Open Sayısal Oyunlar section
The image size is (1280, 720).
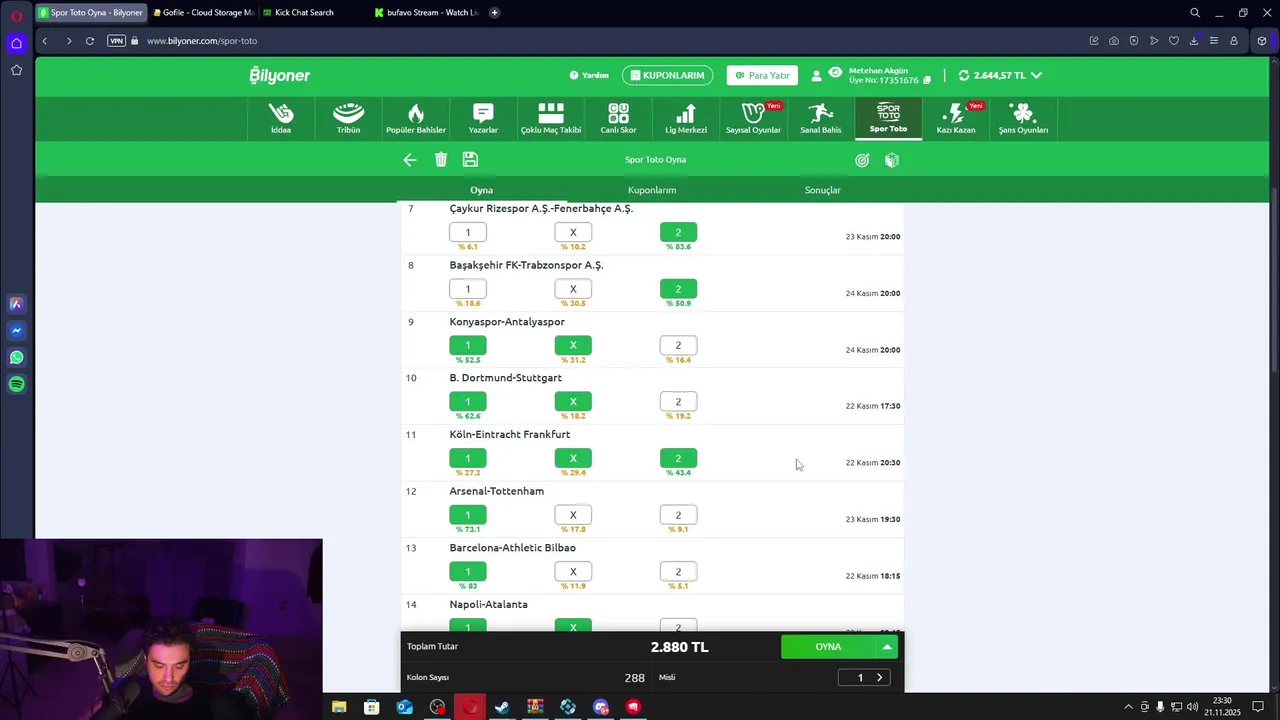pos(753,118)
